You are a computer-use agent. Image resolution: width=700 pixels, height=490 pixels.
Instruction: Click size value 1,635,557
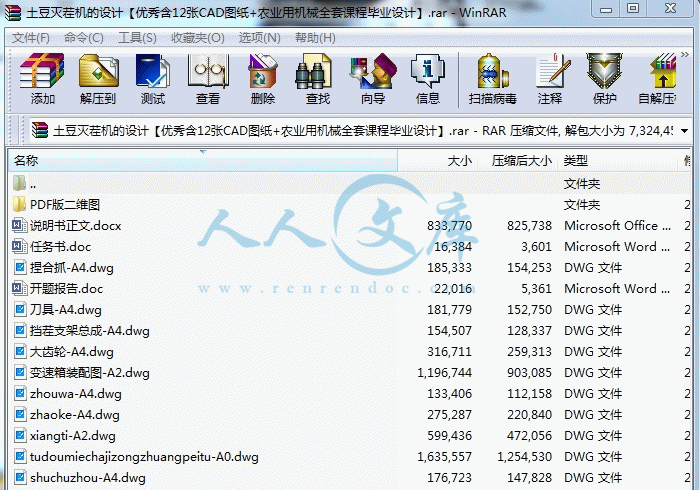click(444, 457)
